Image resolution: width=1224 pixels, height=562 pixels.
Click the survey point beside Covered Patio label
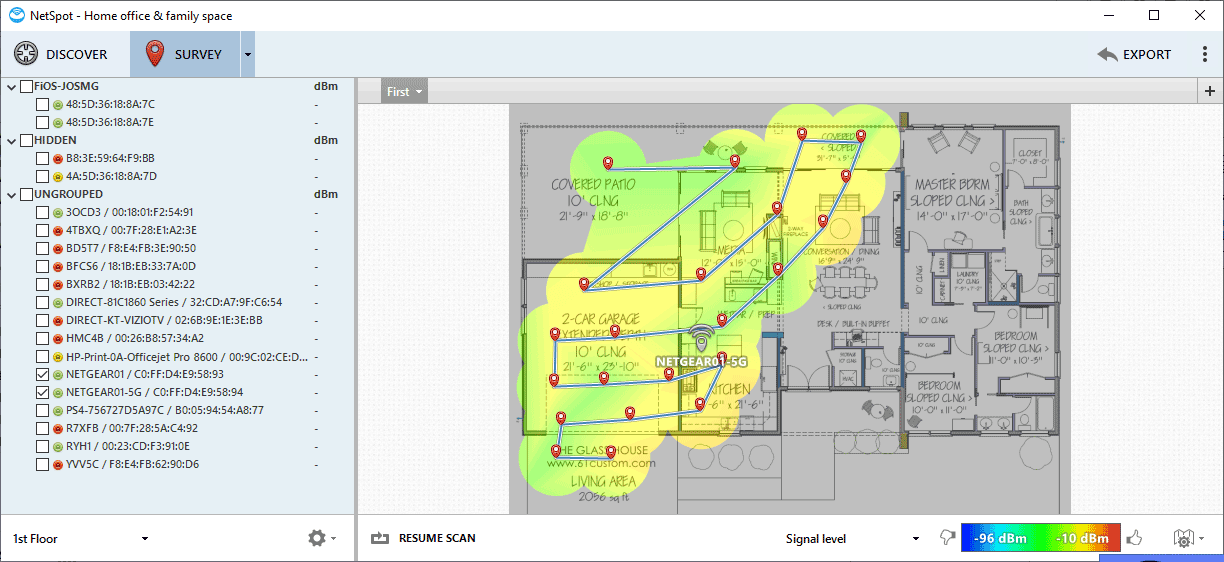607,163
